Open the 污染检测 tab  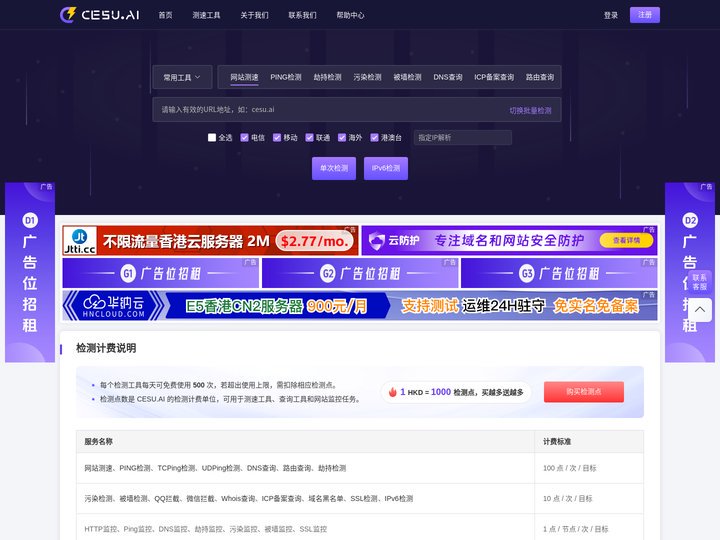point(367,77)
